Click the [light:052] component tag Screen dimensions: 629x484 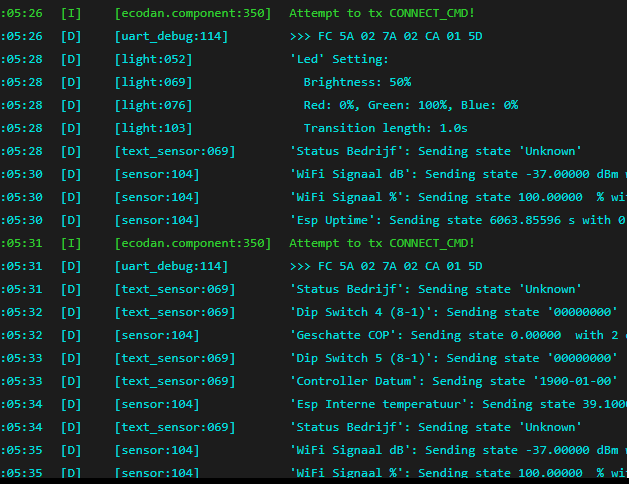click(x=153, y=59)
